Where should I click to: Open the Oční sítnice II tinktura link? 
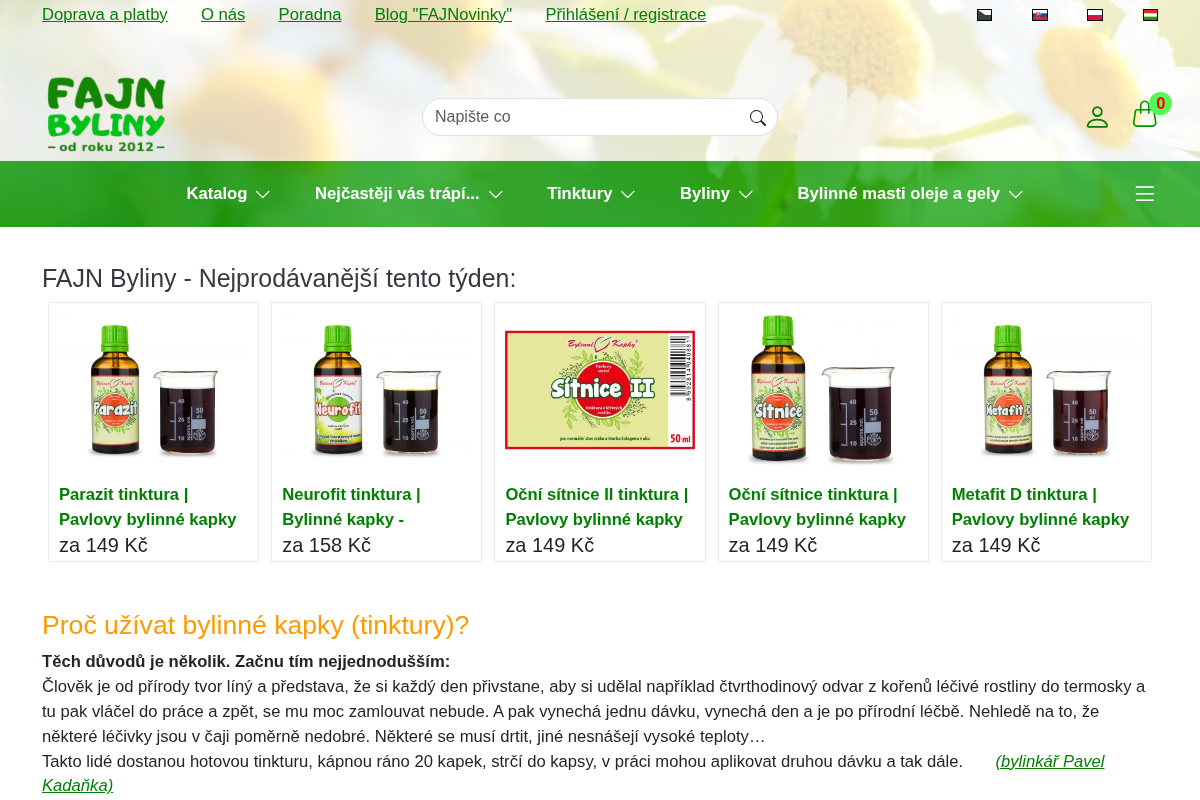pos(597,507)
